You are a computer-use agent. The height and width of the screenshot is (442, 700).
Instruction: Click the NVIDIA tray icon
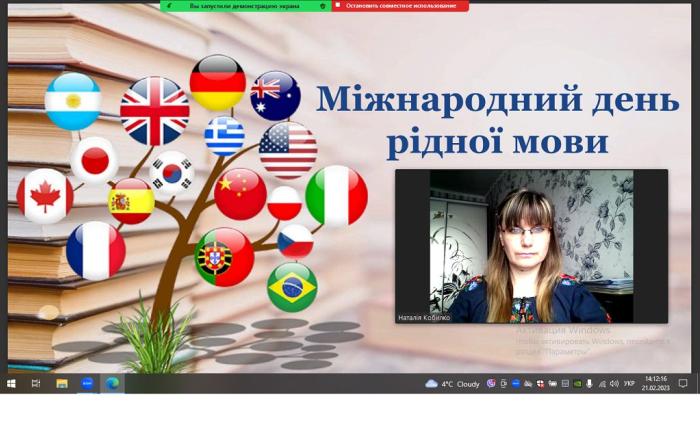pos(576,383)
